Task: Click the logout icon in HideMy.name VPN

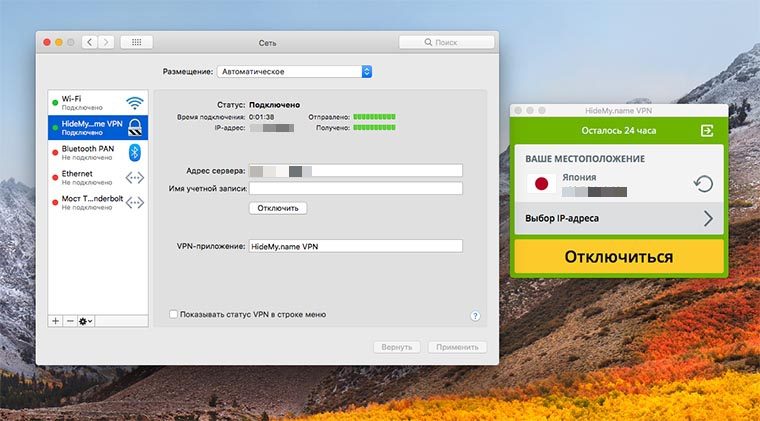Action: [707, 130]
